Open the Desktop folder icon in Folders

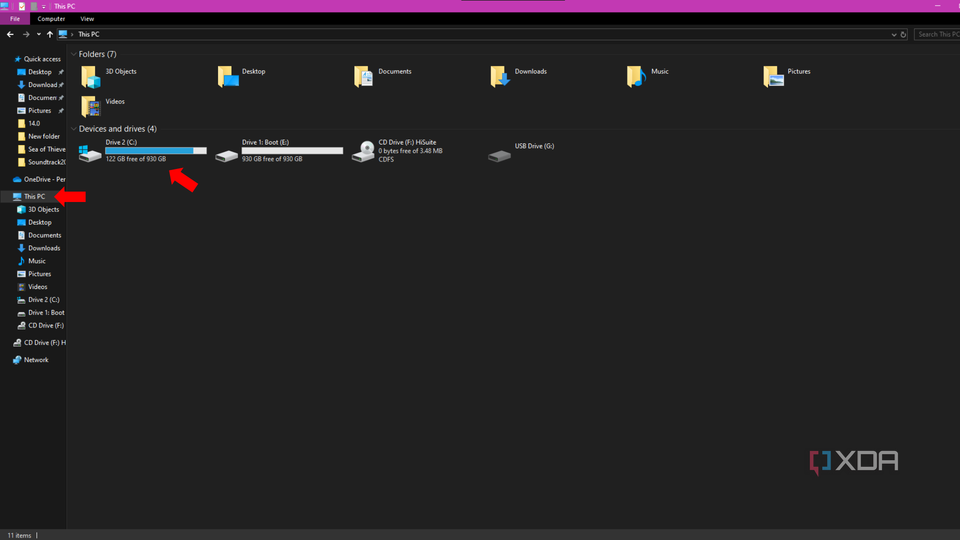click(x=228, y=77)
